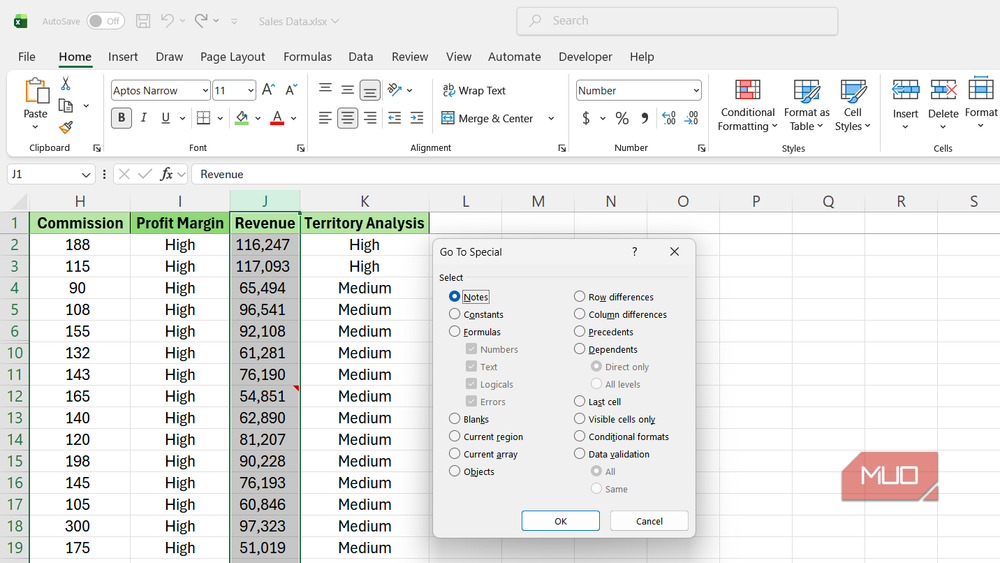Click Increase Decimal icon
Viewport: 1000px width, 563px height.
[668, 119]
